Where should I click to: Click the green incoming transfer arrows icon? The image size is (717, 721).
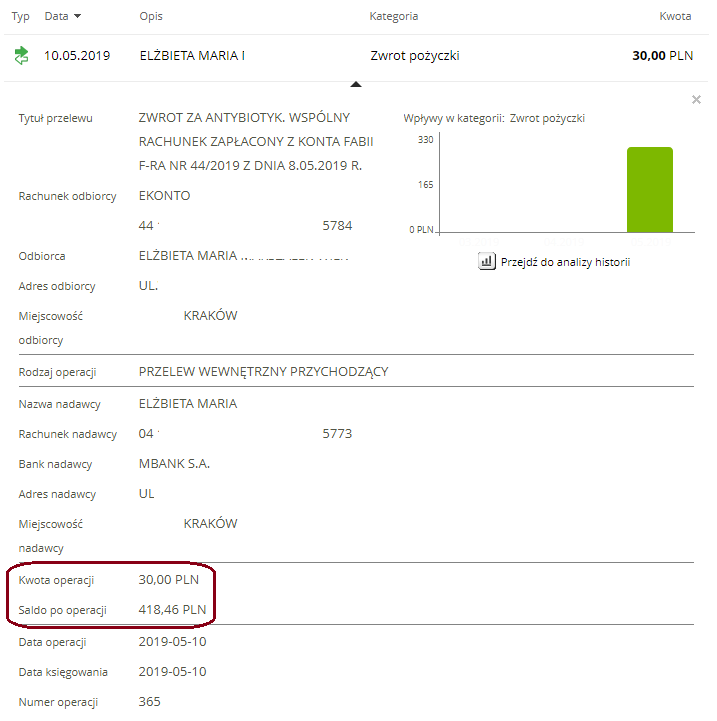click(x=21, y=56)
